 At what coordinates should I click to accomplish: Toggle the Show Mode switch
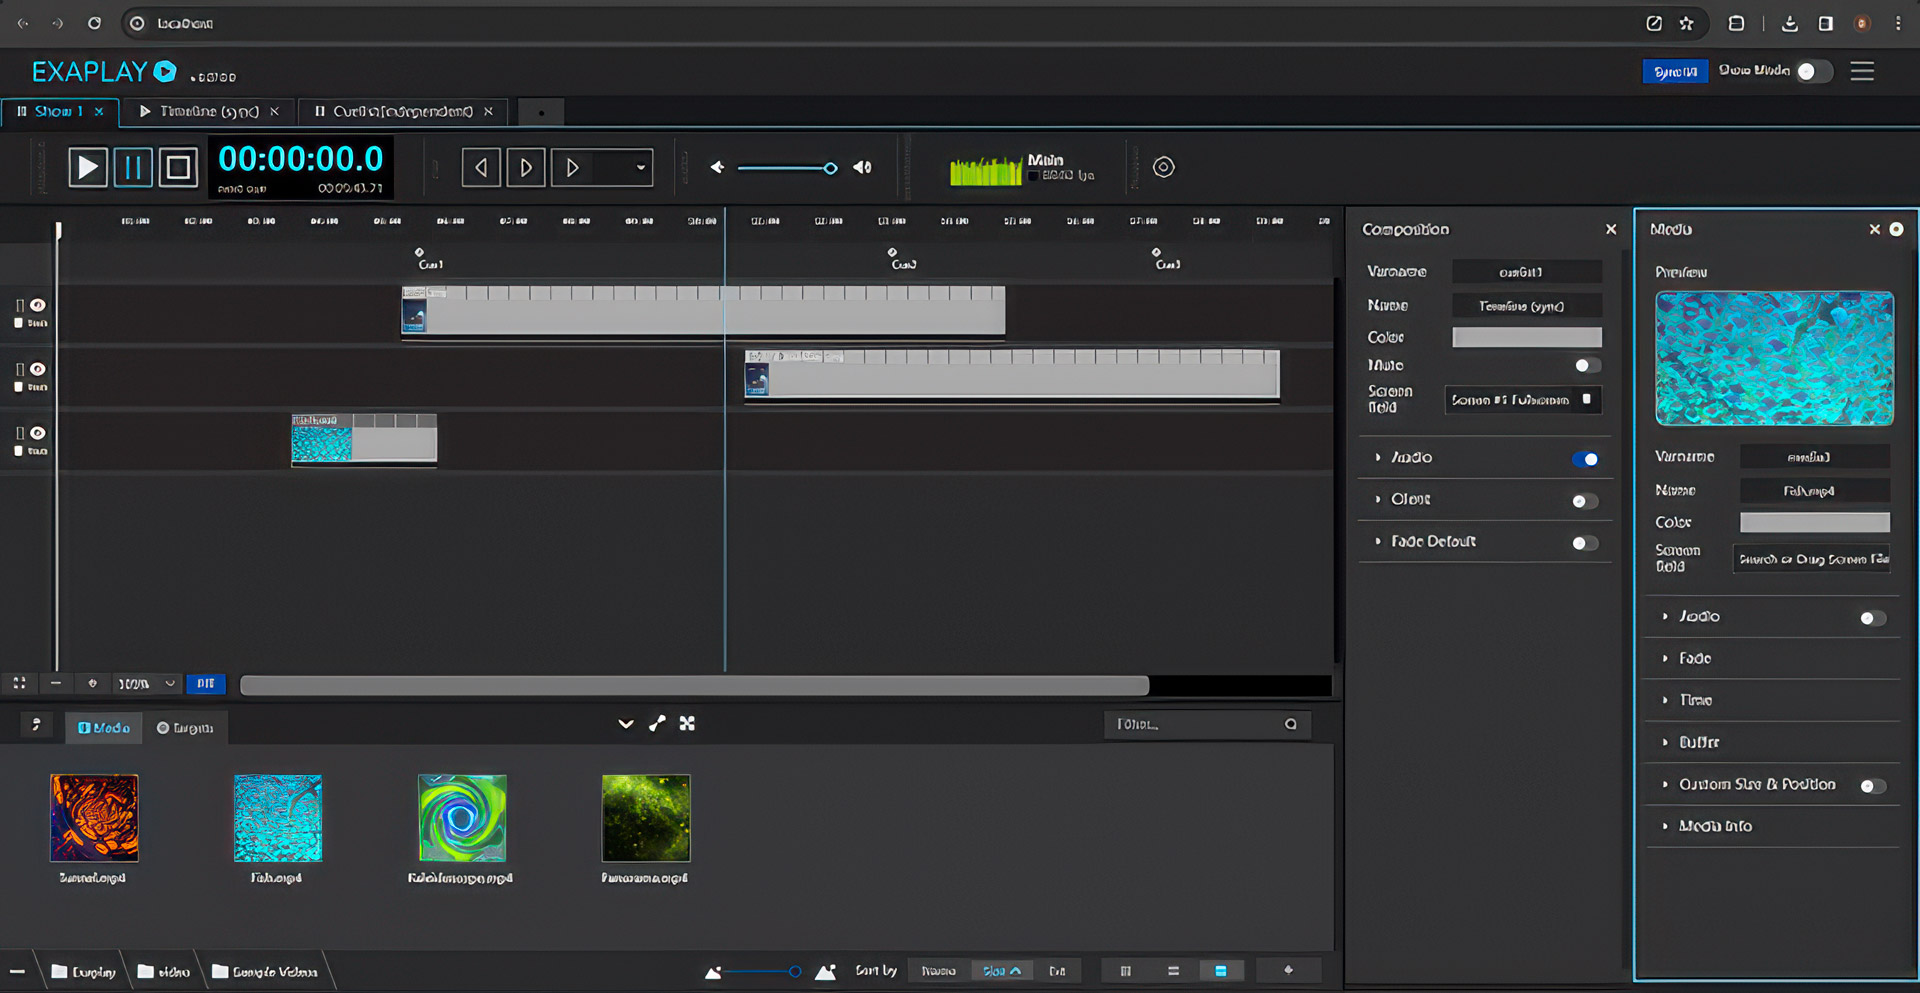(x=1813, y=71)
